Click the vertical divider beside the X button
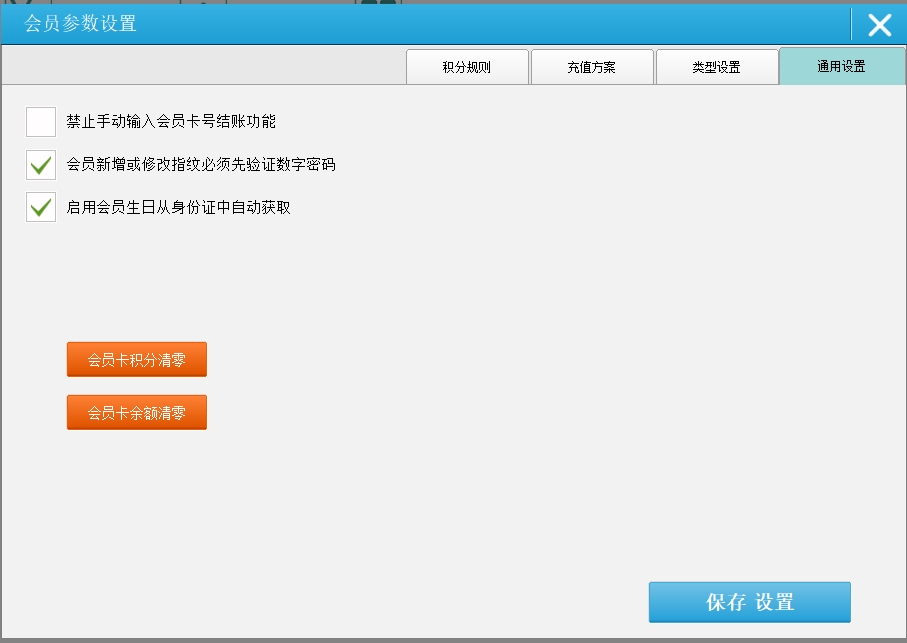Image resolution: width=907 pixels, height=643 pixels. pyautogui.click(x=852, y=24)
